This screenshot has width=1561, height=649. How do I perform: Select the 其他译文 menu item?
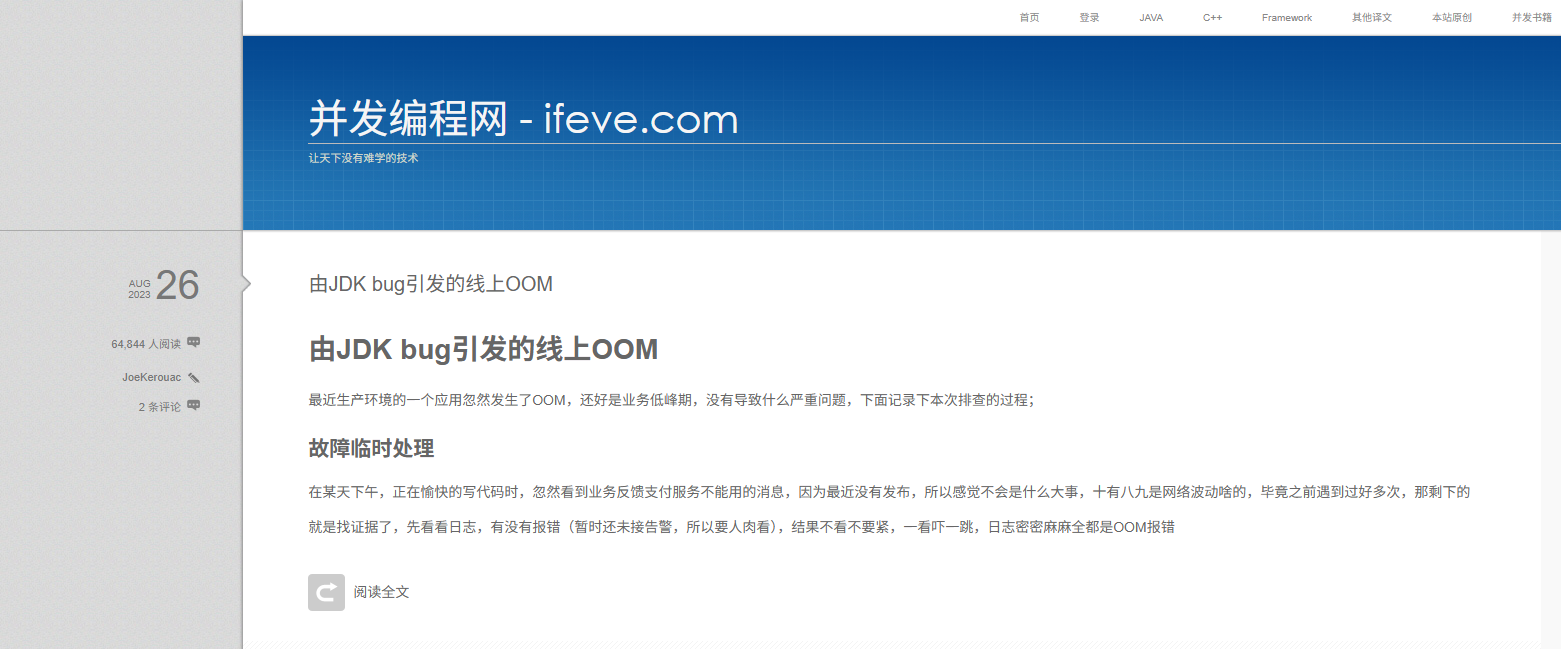(1372, 18)
